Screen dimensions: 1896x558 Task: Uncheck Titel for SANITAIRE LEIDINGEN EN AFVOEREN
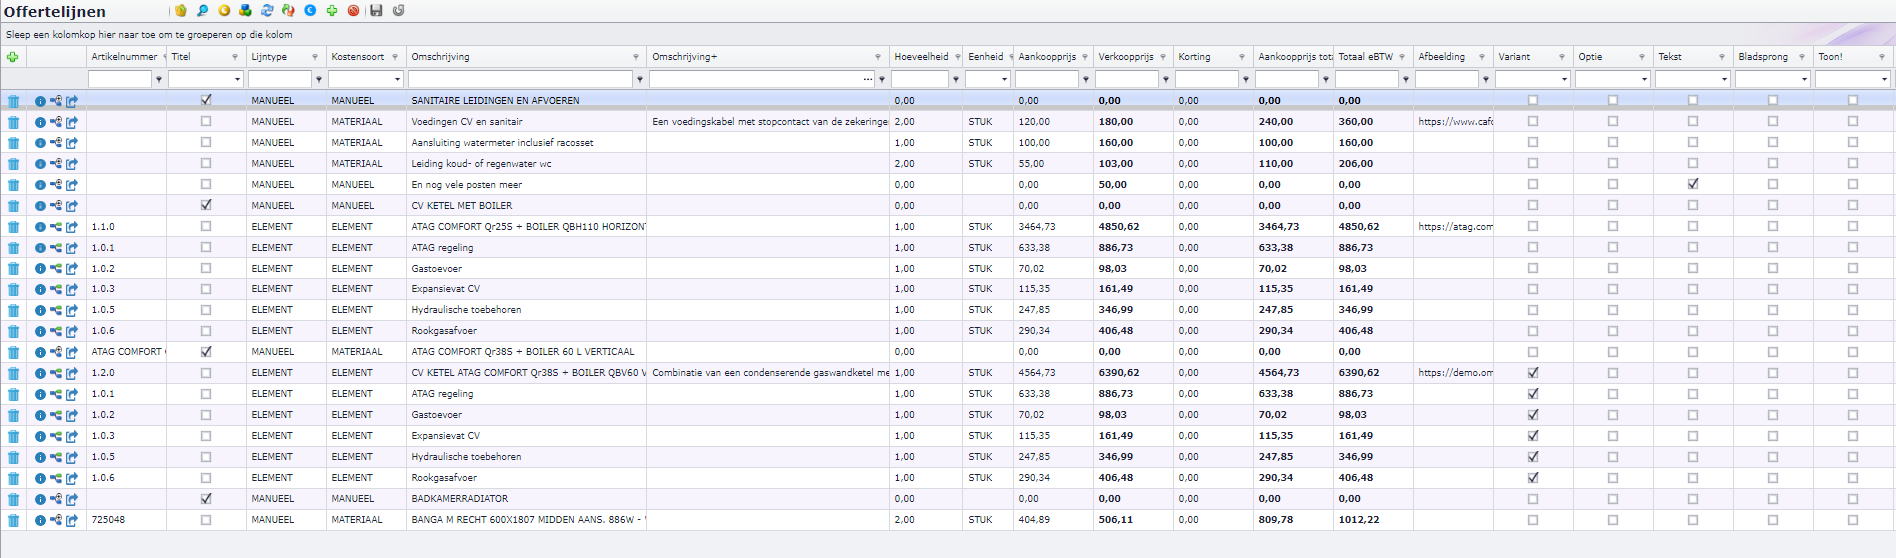coord(206,100)
